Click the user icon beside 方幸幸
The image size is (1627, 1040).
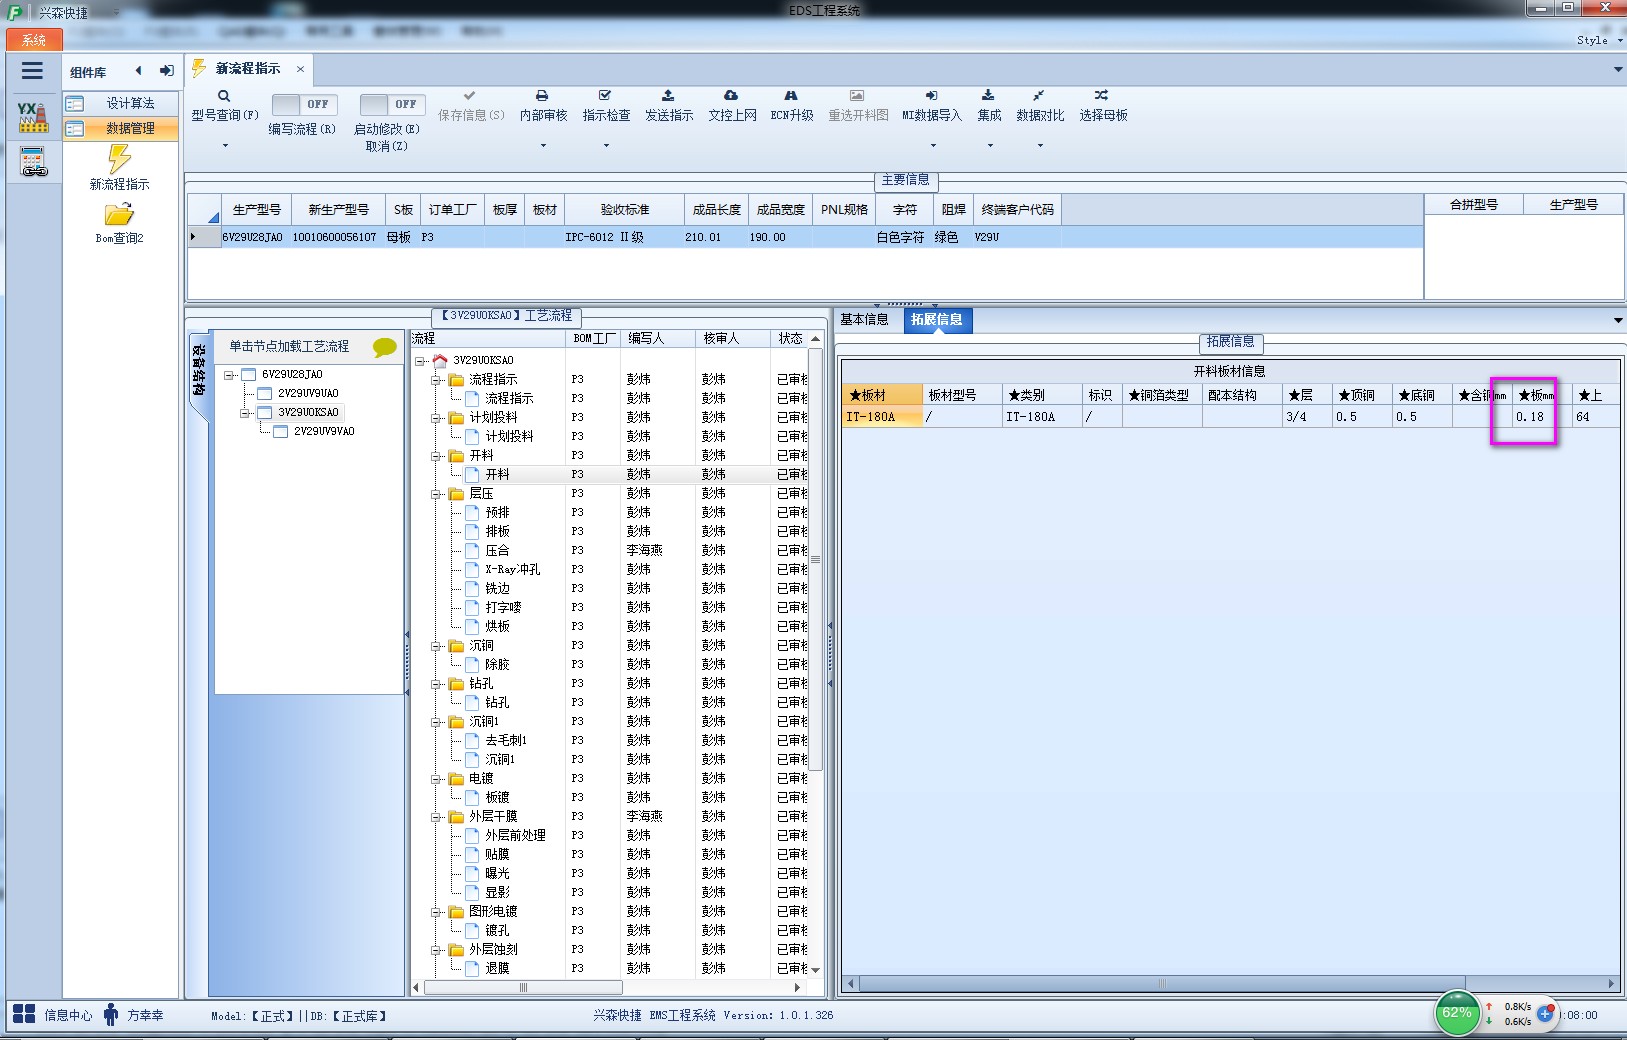pos(111,1014)
